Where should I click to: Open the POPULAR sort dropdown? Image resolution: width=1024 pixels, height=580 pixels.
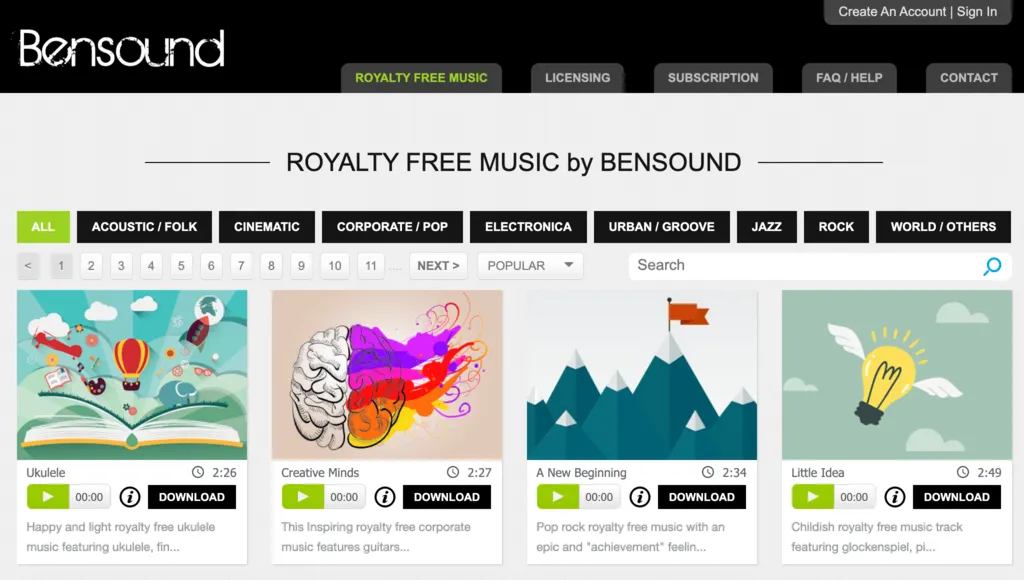tap(530, 266)
